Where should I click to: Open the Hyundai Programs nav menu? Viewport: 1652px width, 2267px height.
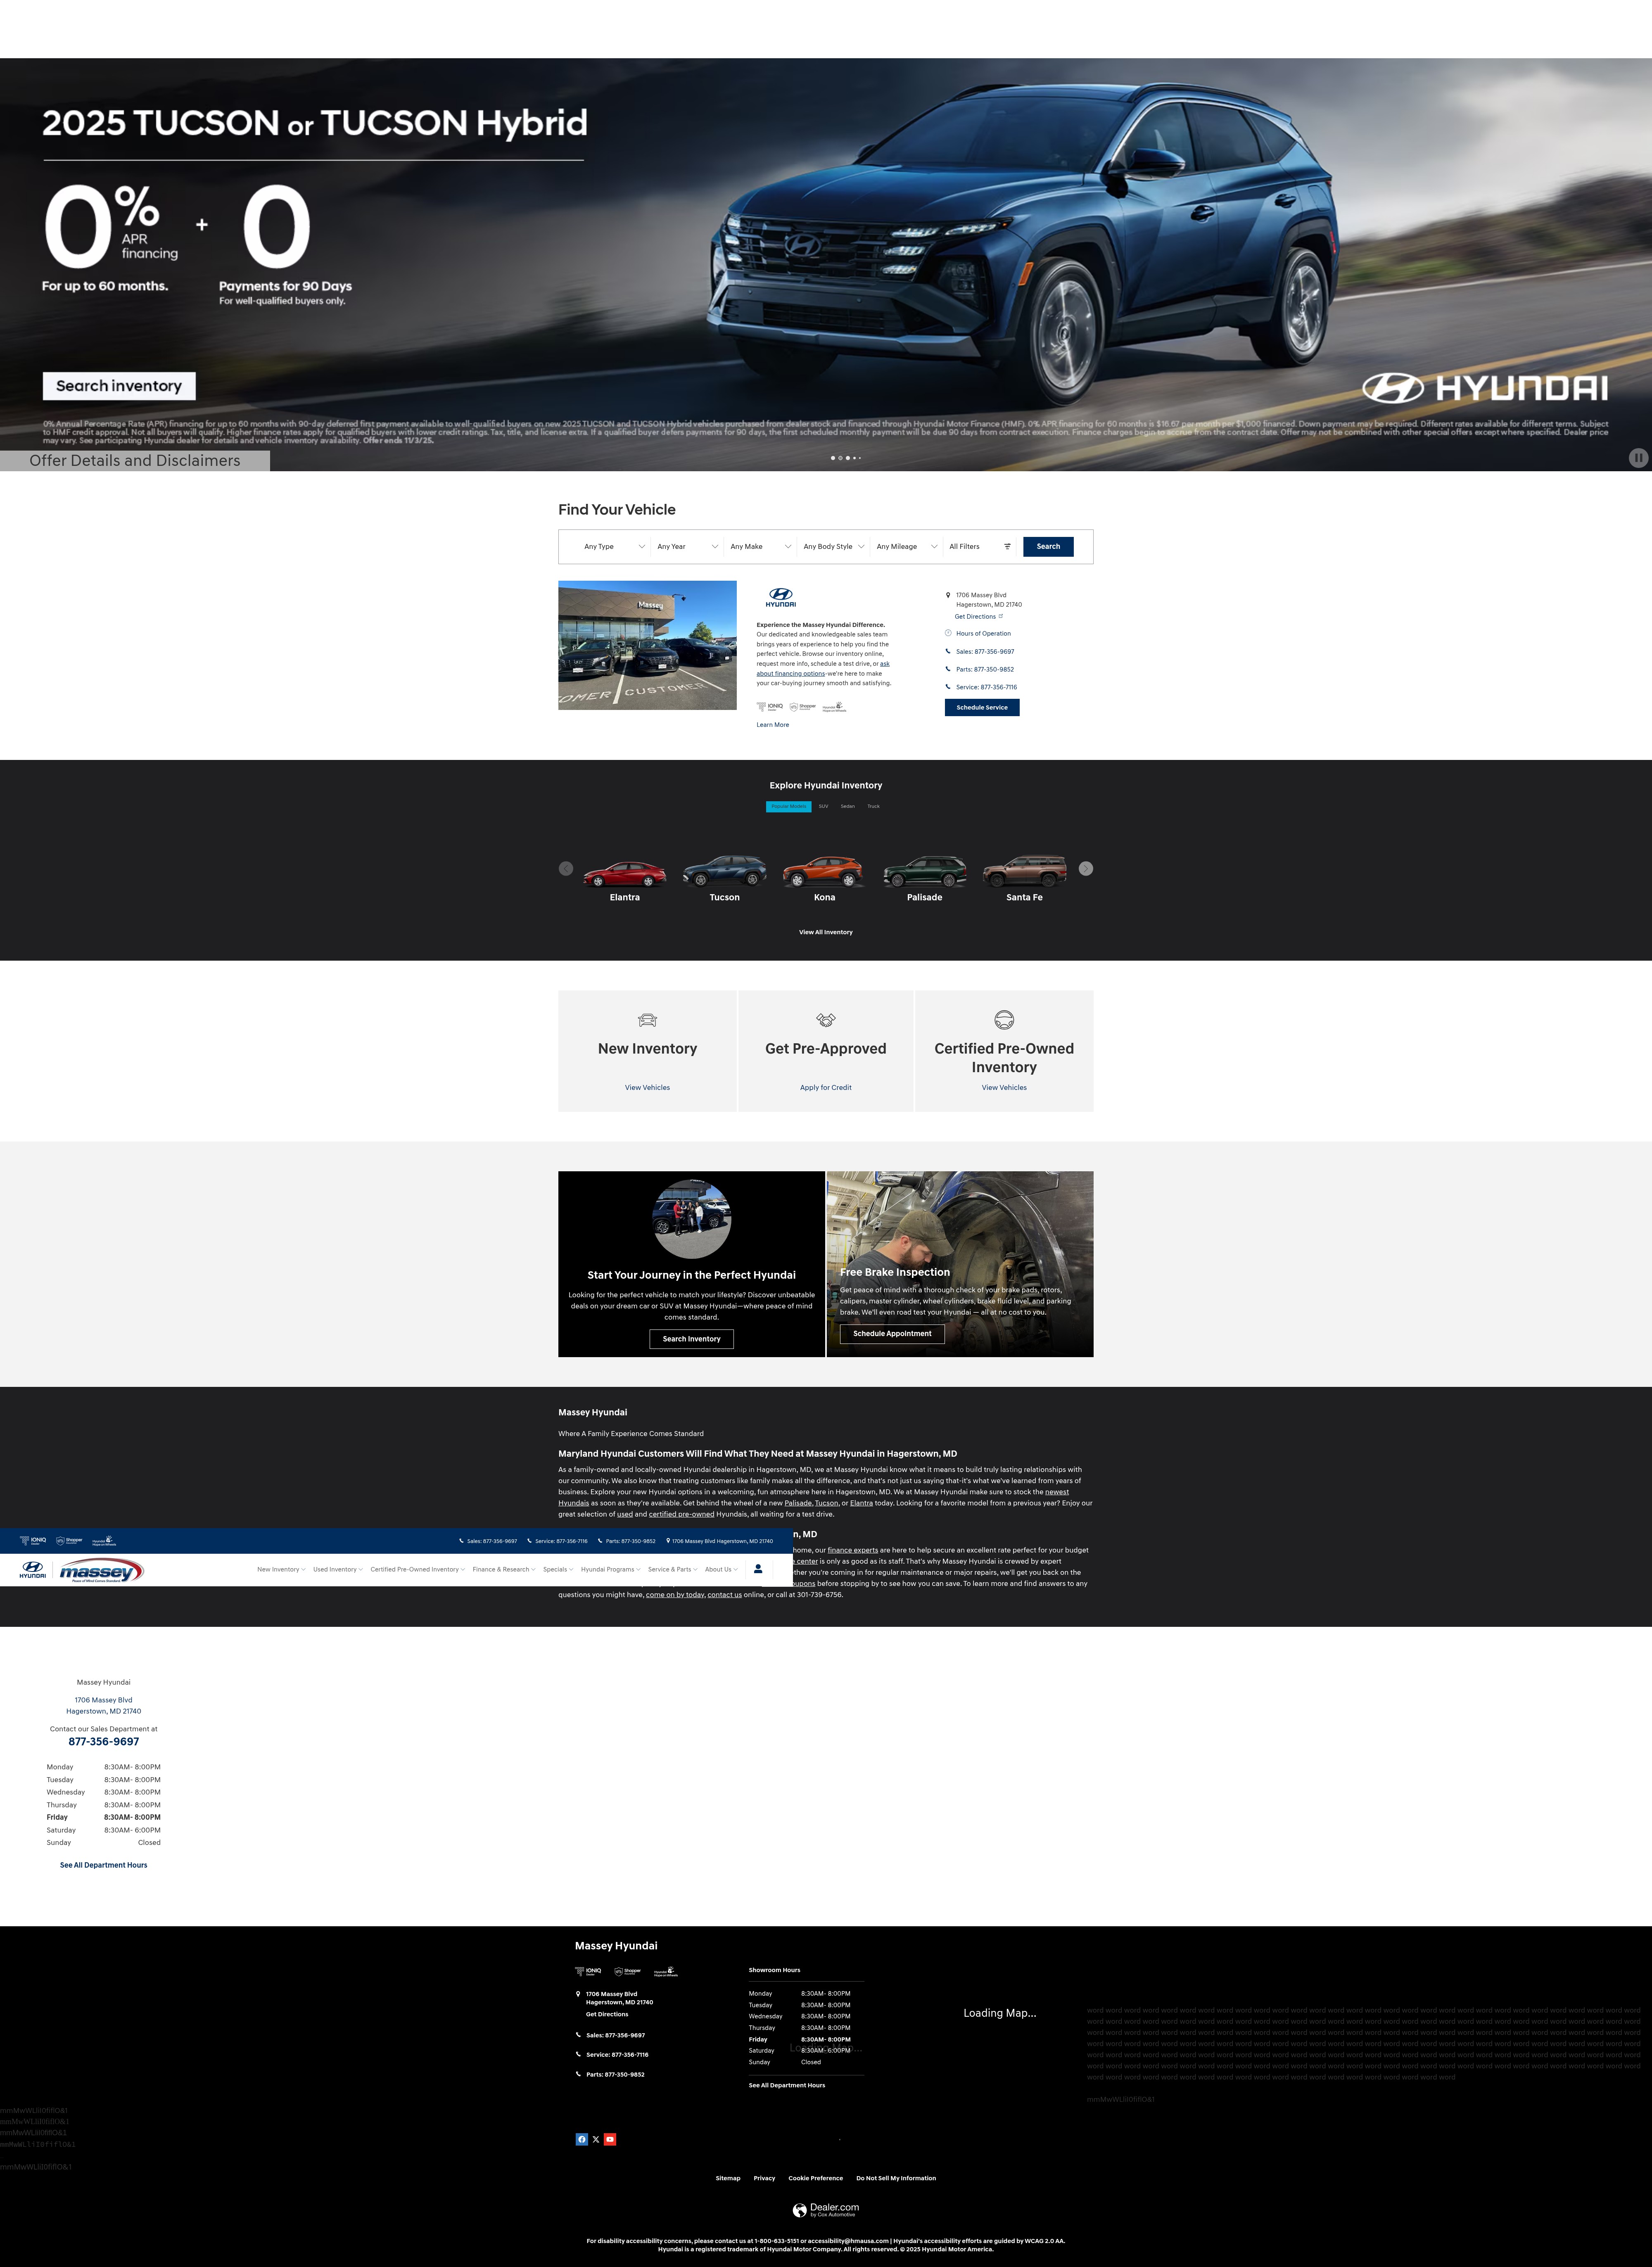[x=611, y=1570]
